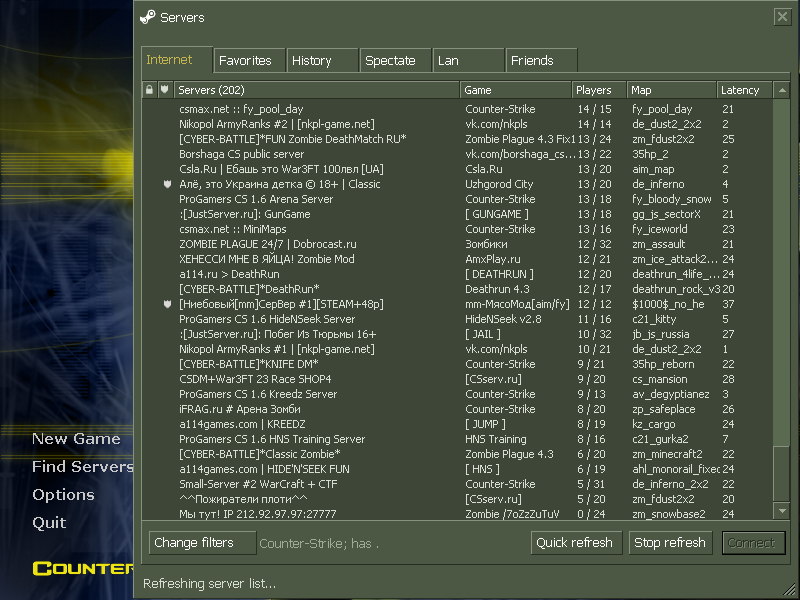Select Borshaga CS public server row
Viewport: 800px width, 600px height.
coord(458,154)
